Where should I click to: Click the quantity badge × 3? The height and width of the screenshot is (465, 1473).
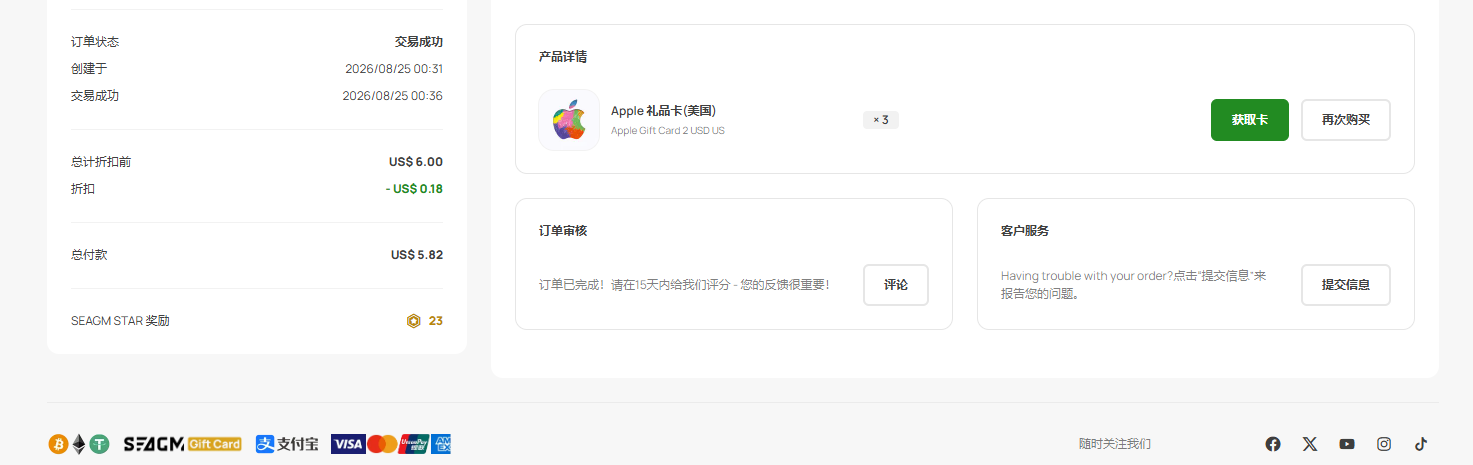point(881,120)
